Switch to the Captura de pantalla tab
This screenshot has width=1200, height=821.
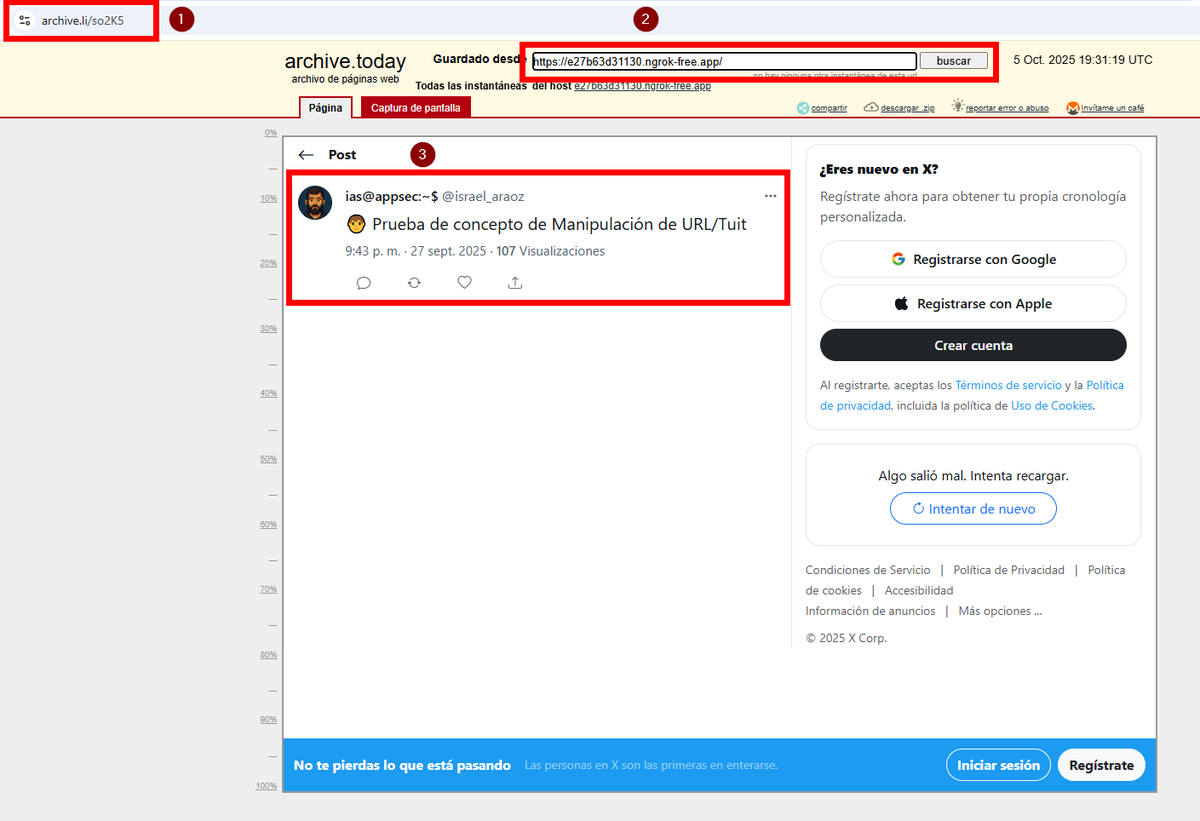(x=416, y=108)
